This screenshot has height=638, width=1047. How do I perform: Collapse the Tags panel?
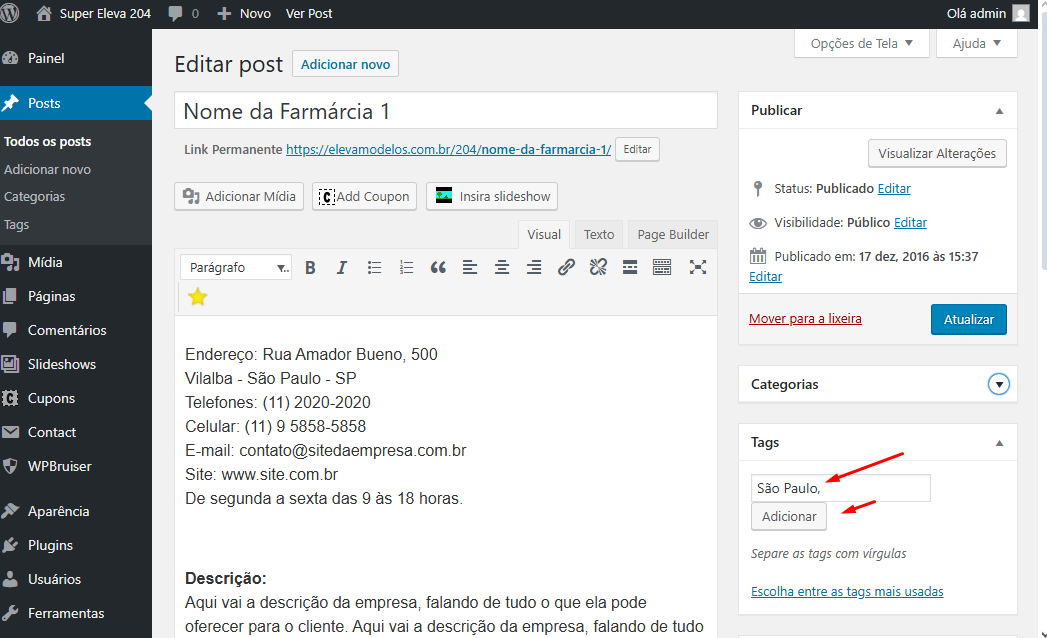[998, 442]
